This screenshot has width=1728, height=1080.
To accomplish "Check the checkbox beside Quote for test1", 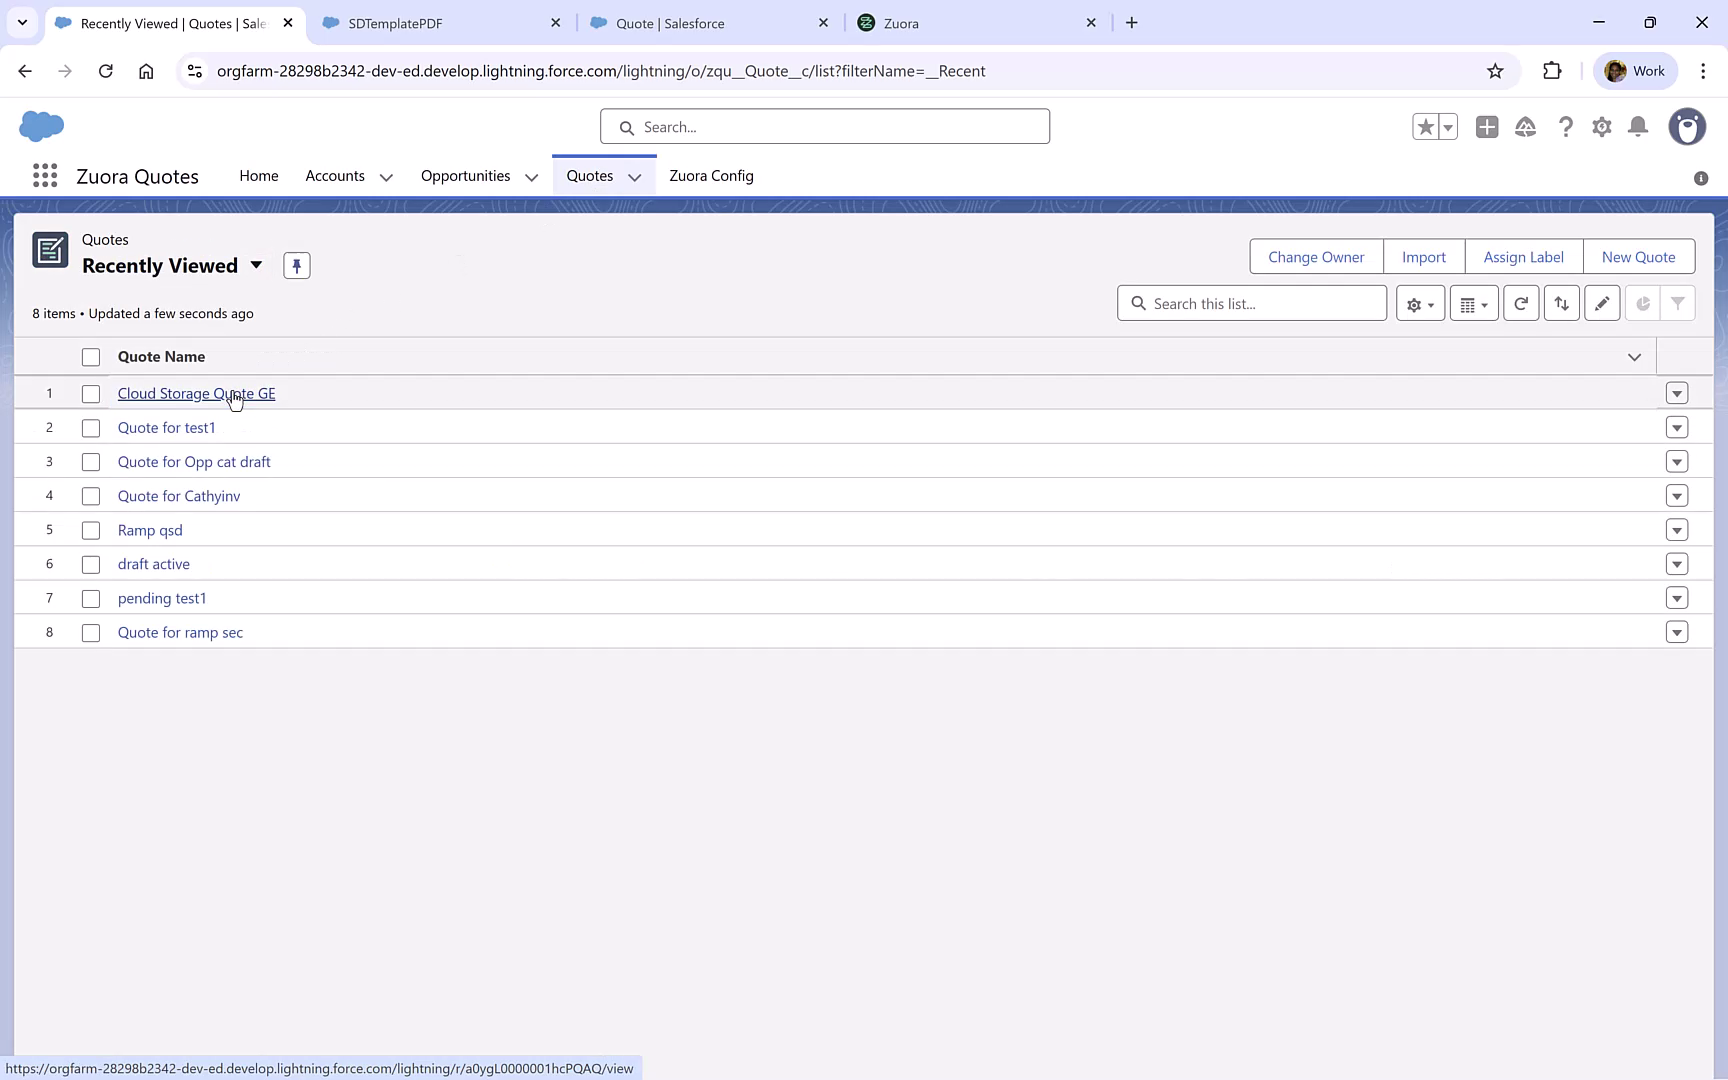I will [91, 428].
